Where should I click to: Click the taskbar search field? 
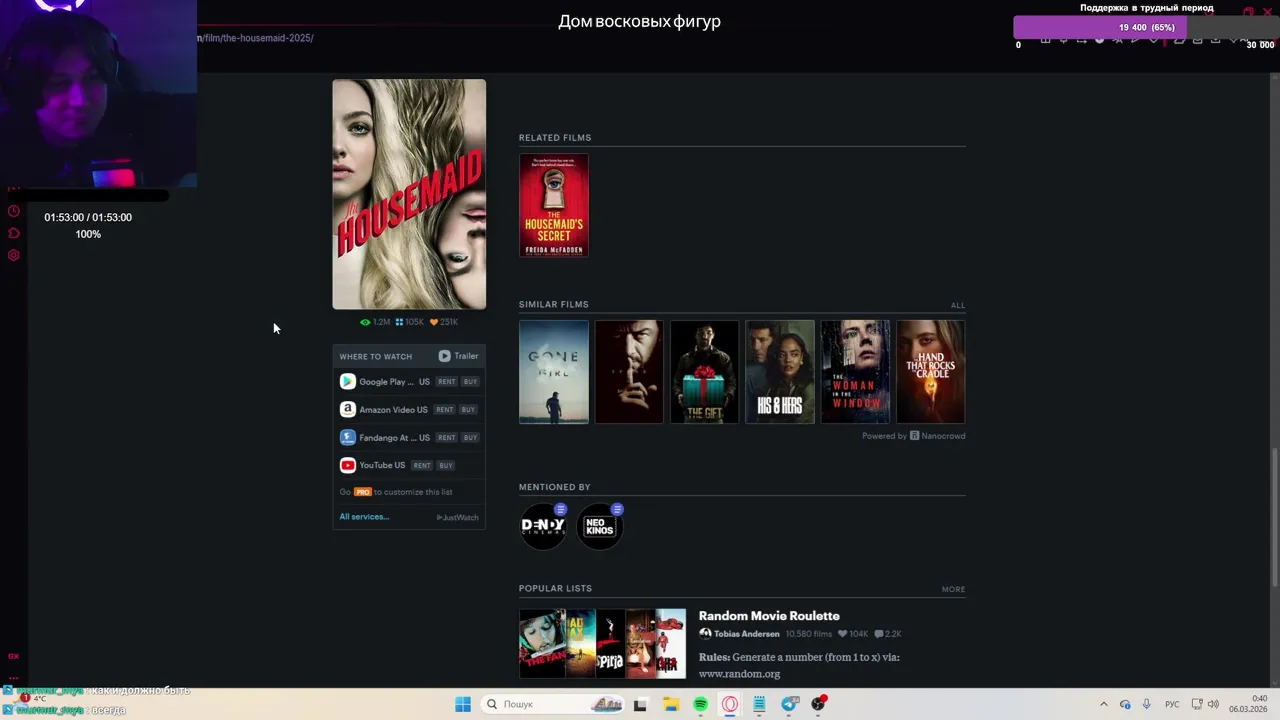point(551,704)
